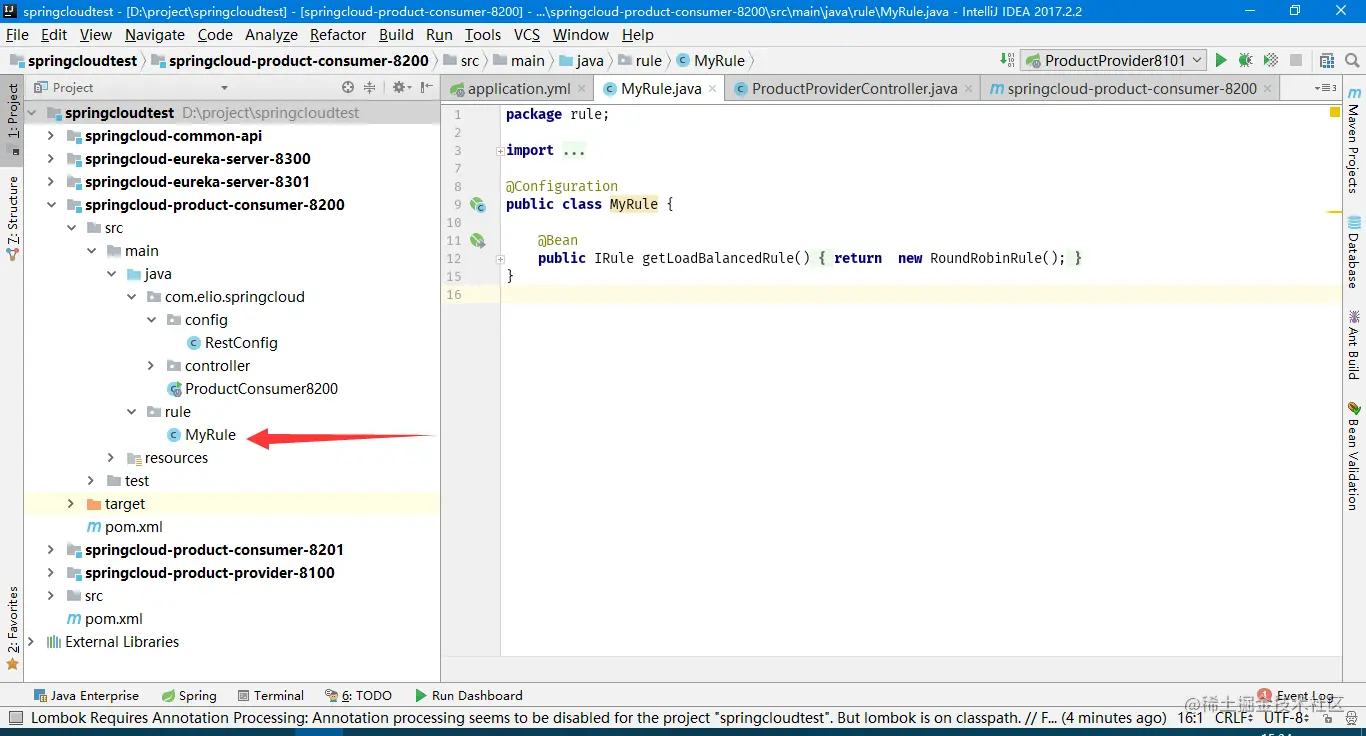
Task: Open the Terminal tool window
Action: [271, 695]
